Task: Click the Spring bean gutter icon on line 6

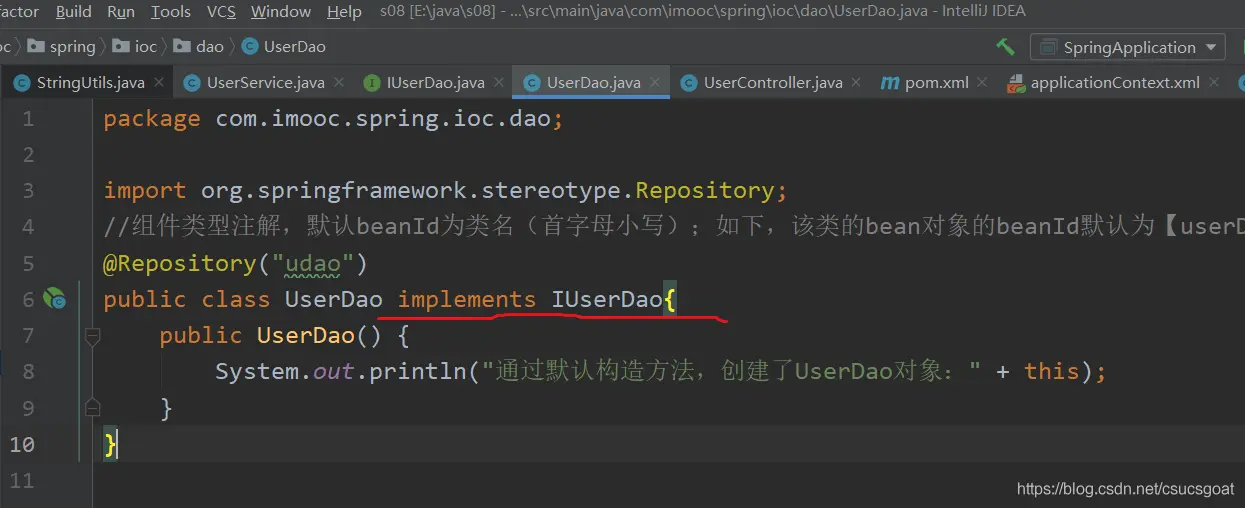Action: pos(54,298)
